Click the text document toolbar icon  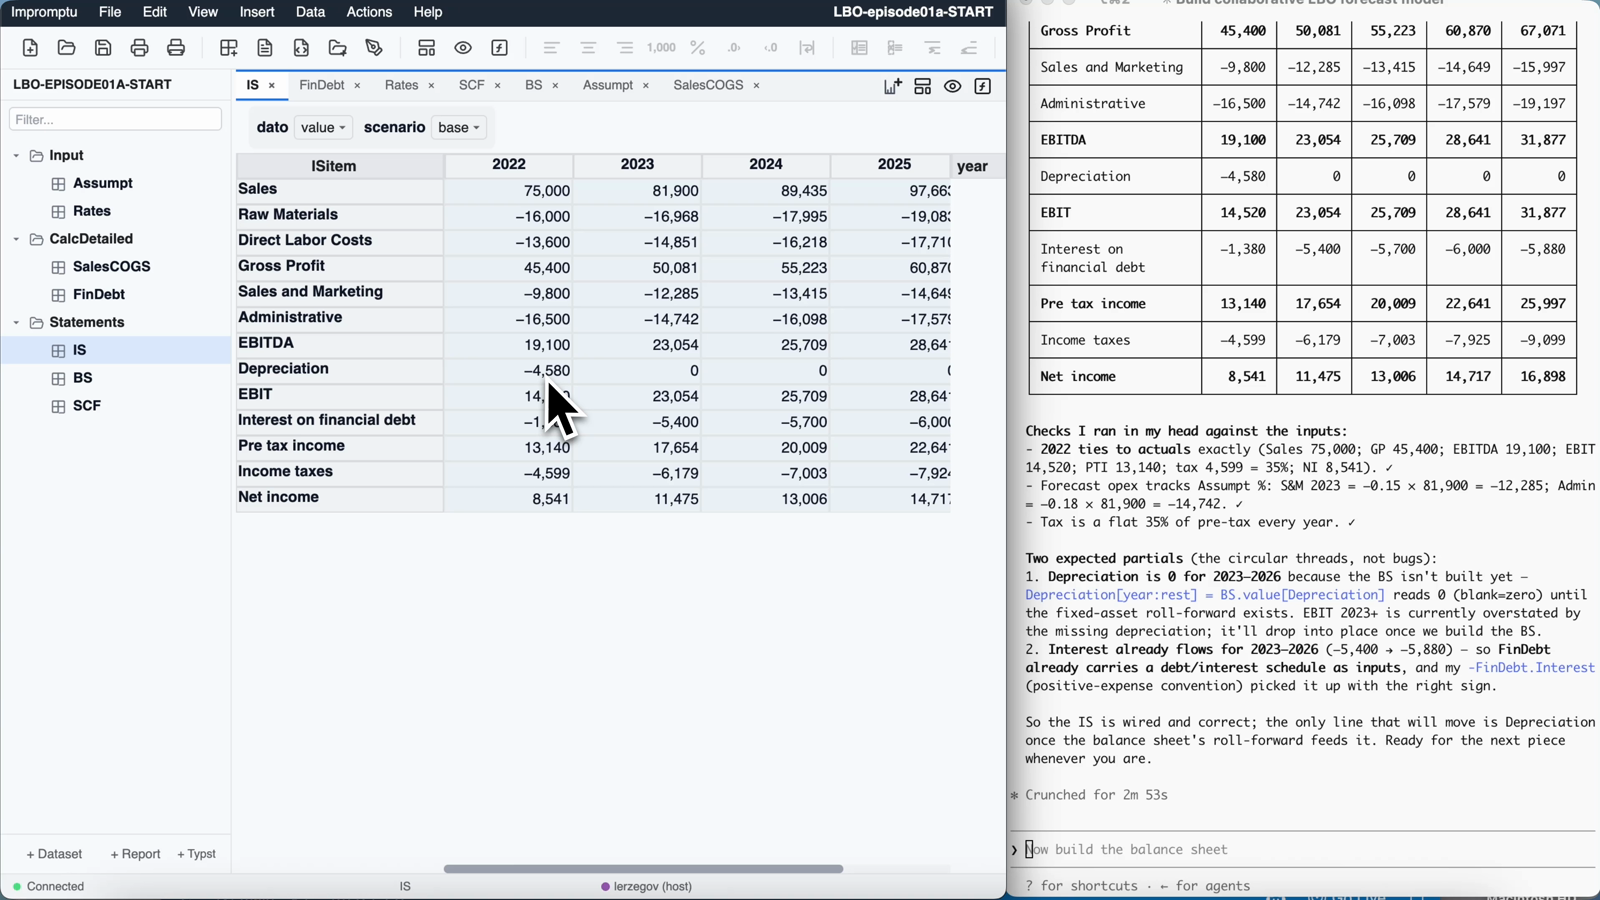(x=265, y=48)
